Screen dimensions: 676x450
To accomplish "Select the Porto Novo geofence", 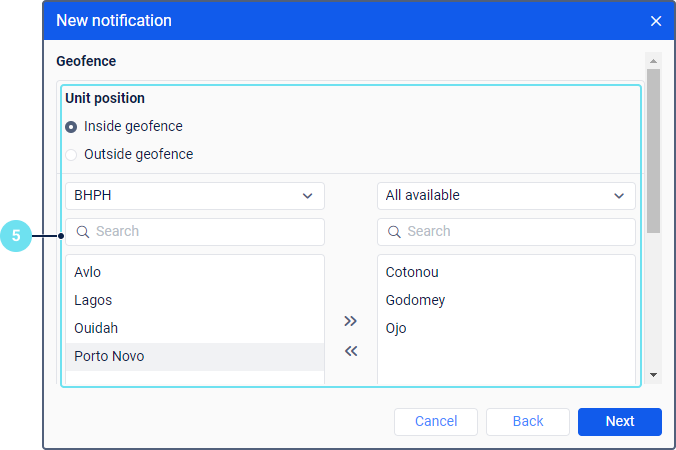I will click(109, 356).
